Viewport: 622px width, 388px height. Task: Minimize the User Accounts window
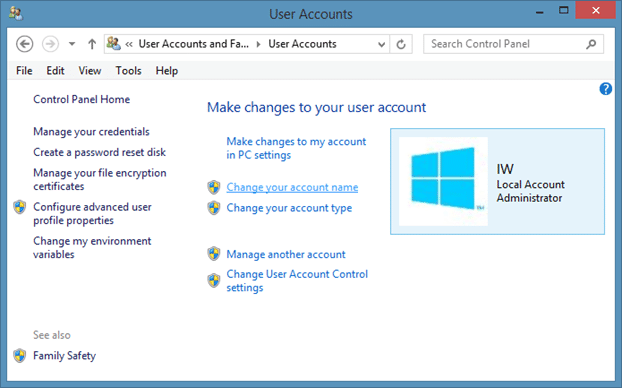[539, 12]
